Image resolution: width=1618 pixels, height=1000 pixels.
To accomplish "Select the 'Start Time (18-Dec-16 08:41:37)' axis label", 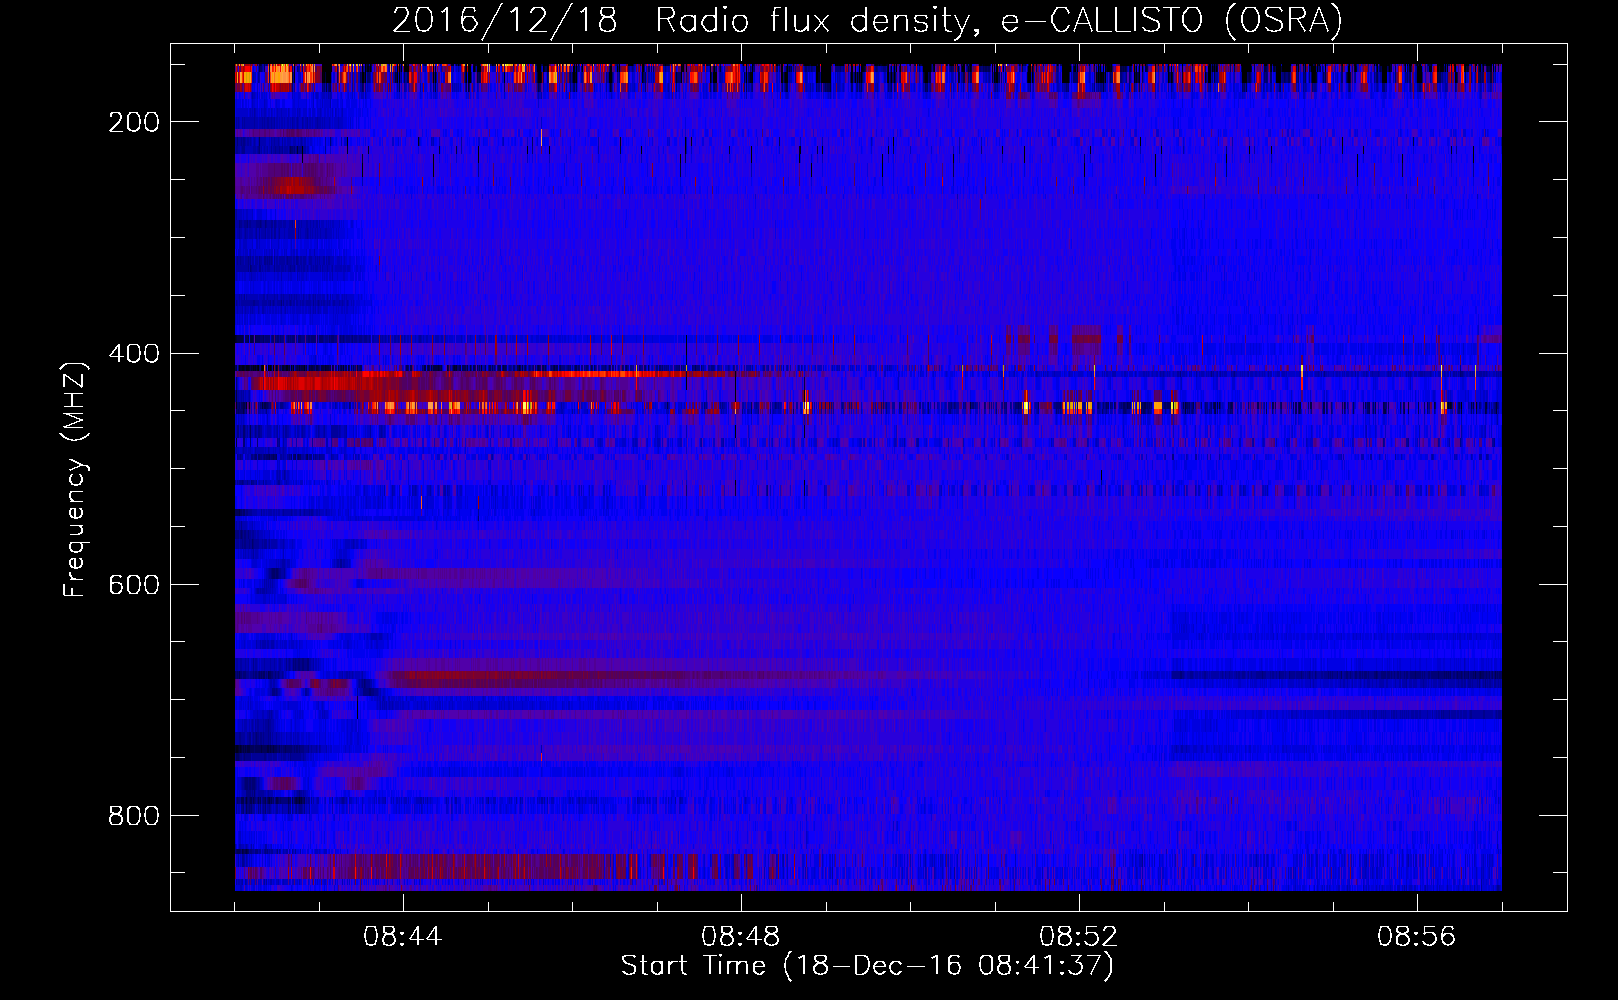I will click(x=867, y=966).
